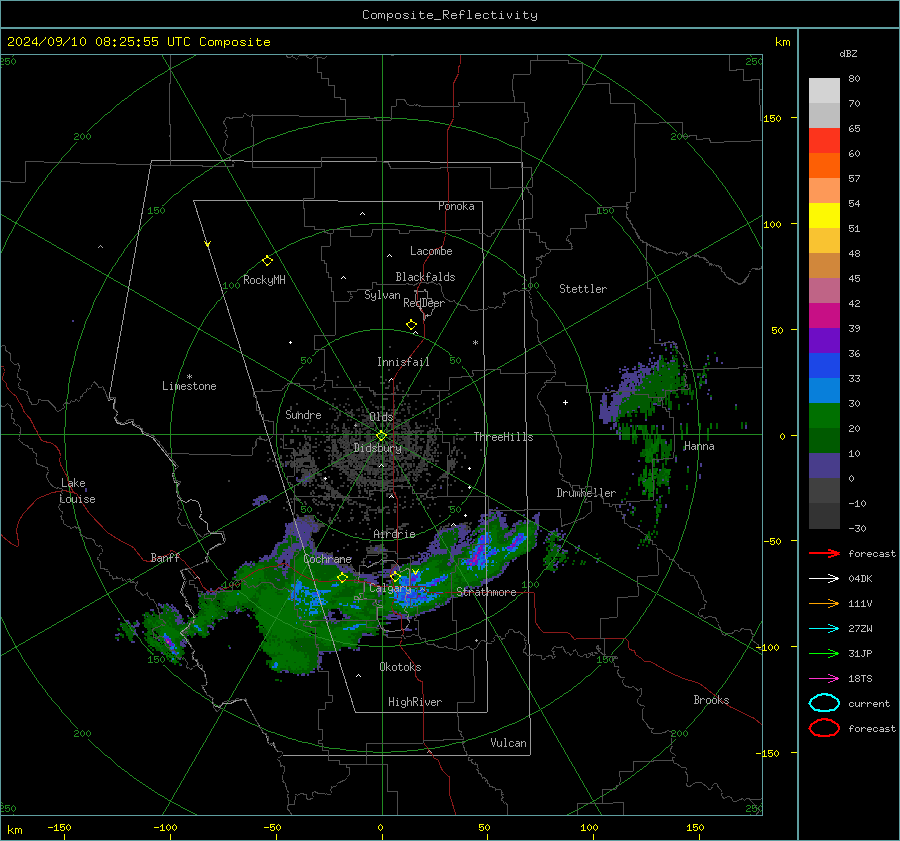Image resolution: width=900 pixels, height=841 pixels.
Task: Click the Strathmore town label
Action: tap(486, 592)
